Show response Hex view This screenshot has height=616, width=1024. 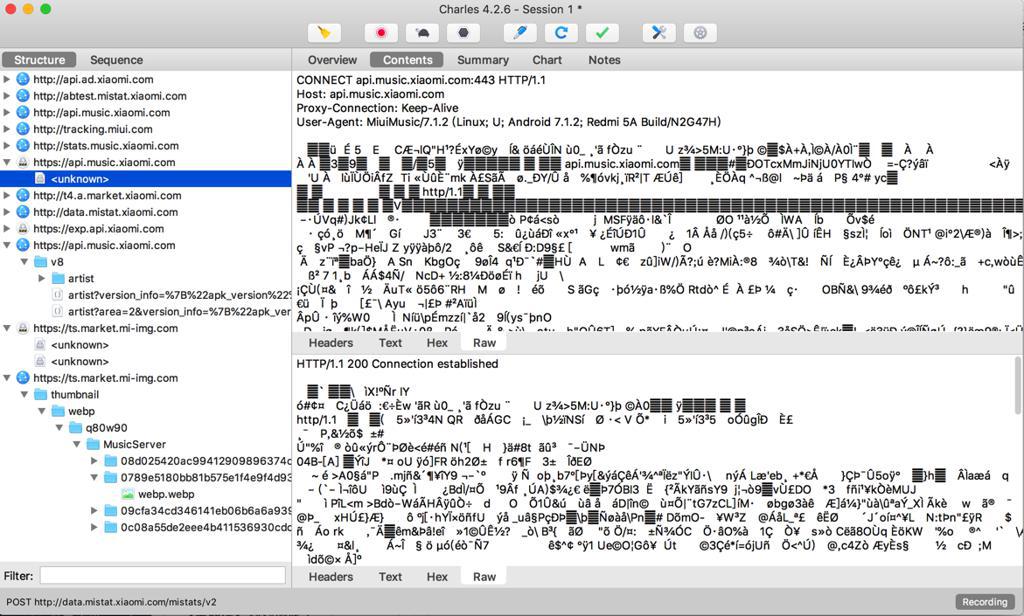click(437, 577)
